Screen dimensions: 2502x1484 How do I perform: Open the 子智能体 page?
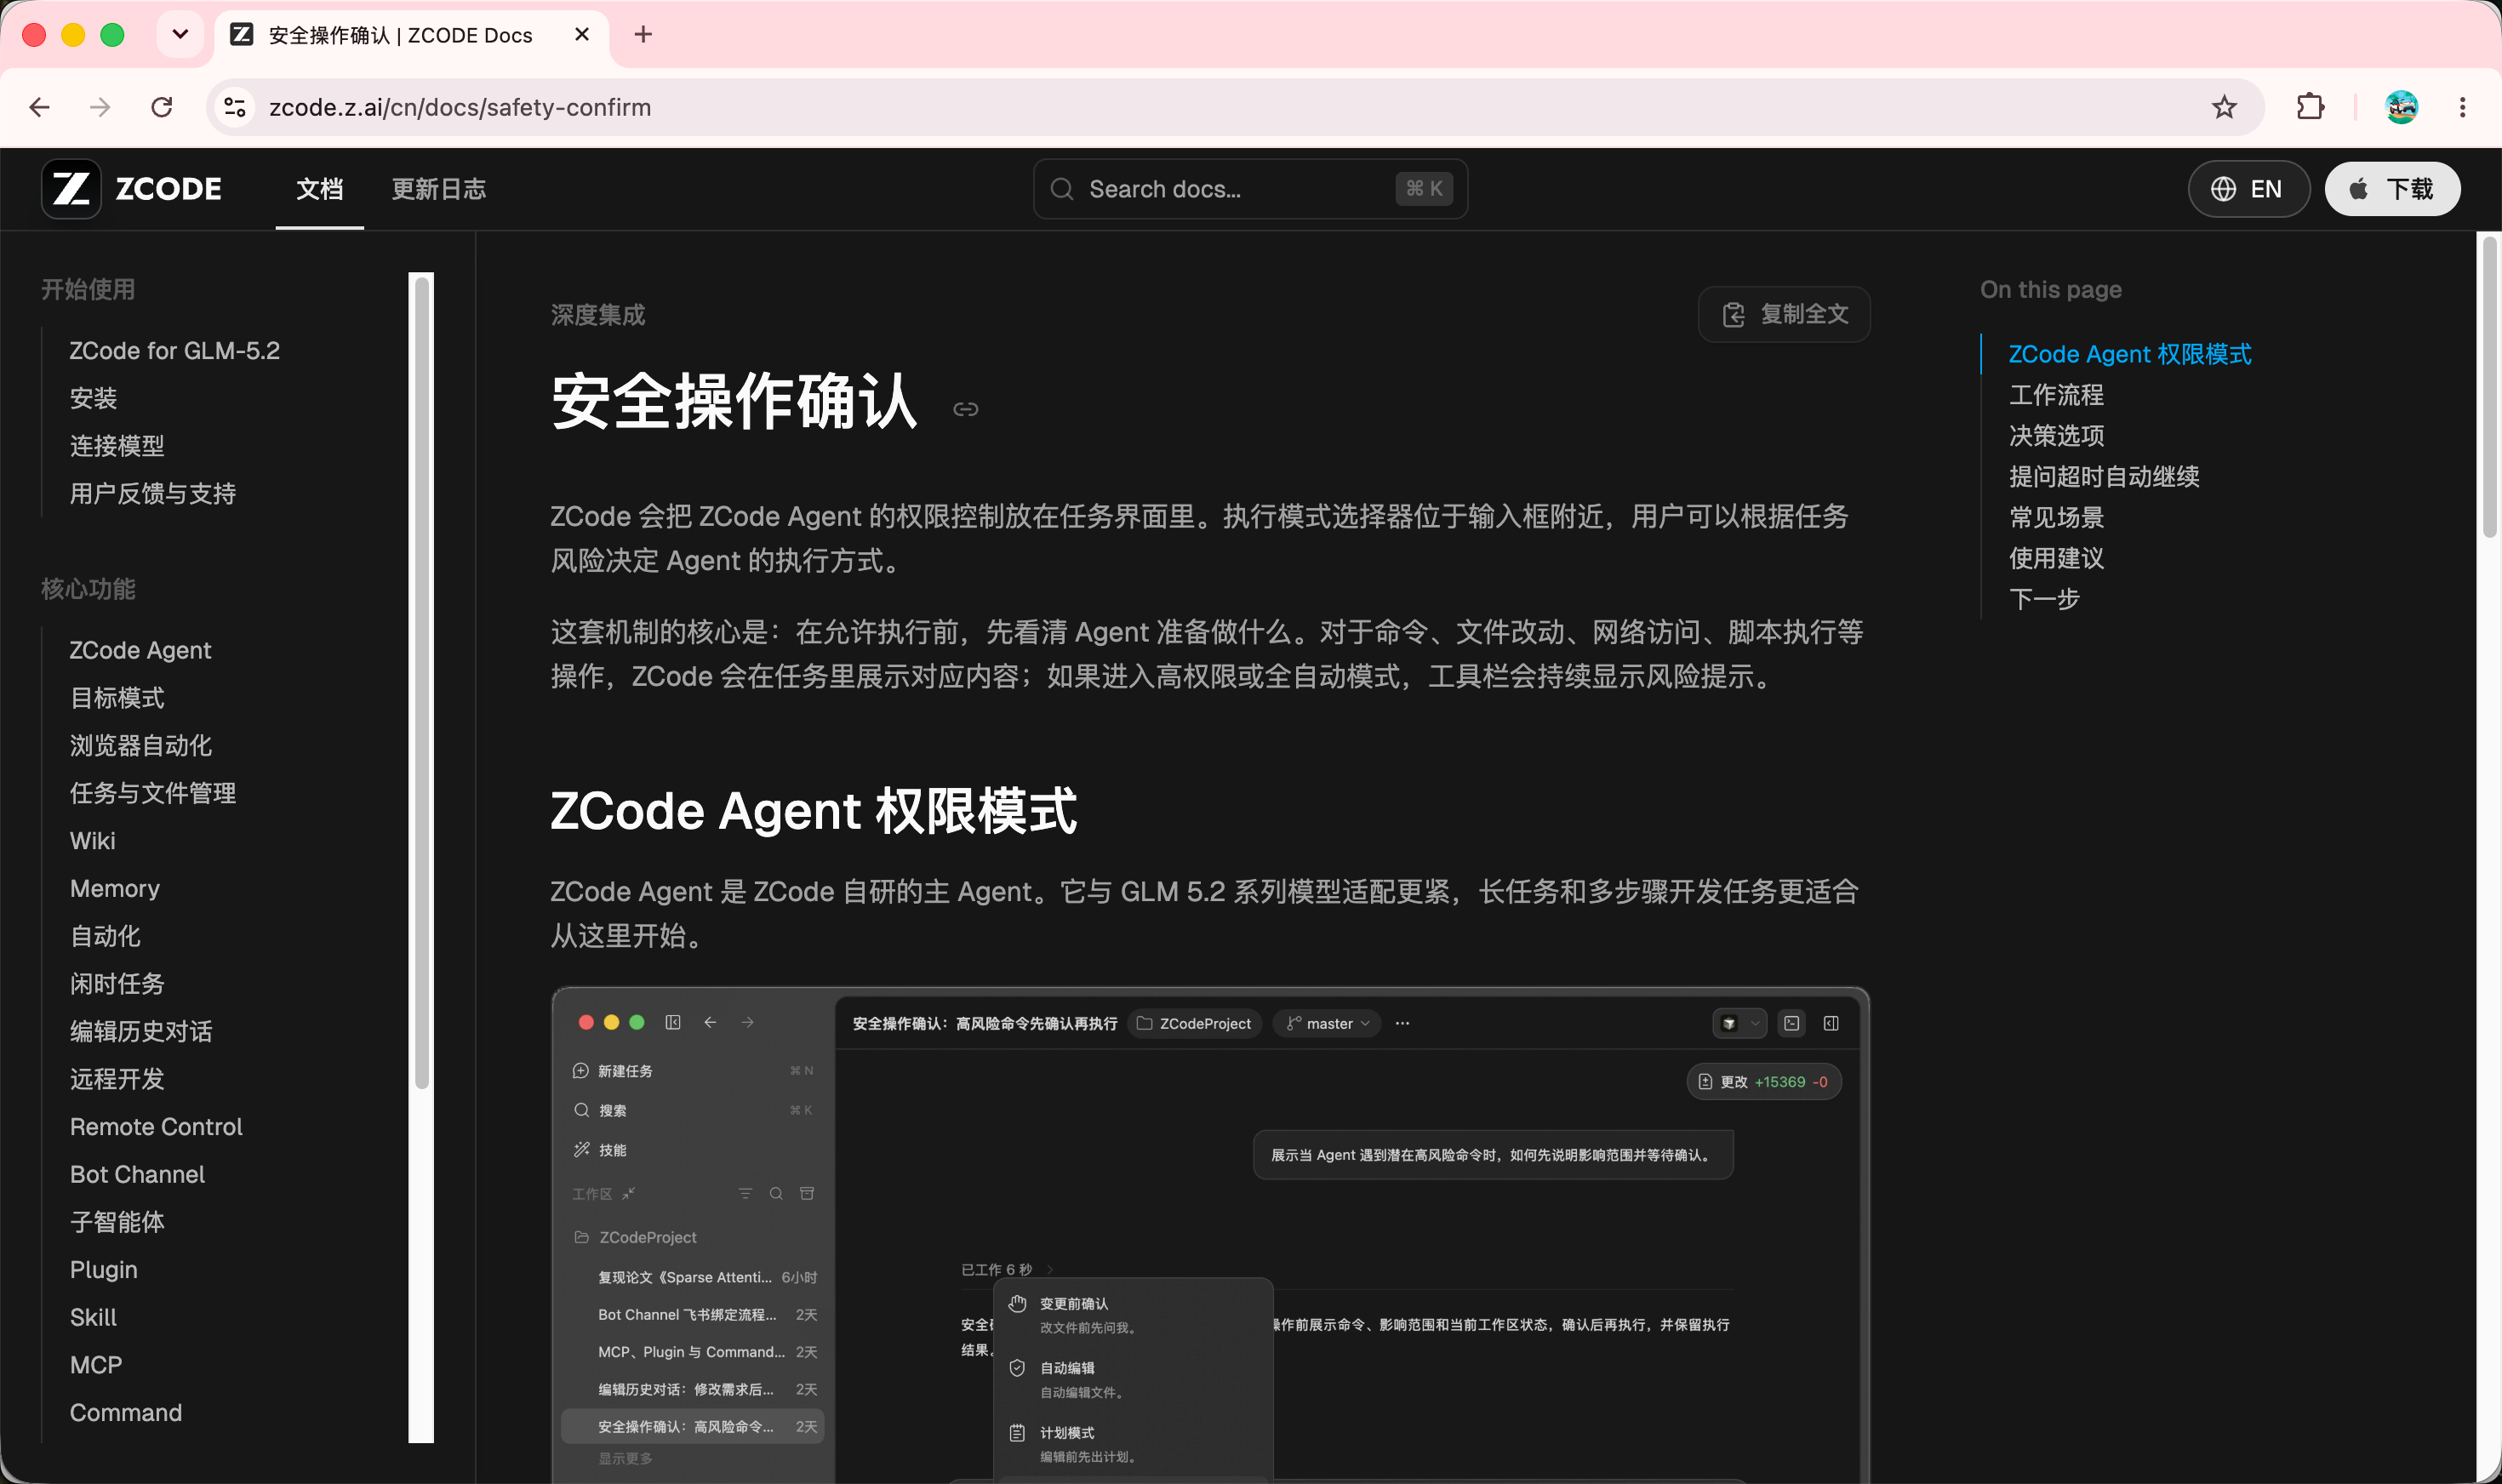pyautogui.click(x=117, y=1222)
